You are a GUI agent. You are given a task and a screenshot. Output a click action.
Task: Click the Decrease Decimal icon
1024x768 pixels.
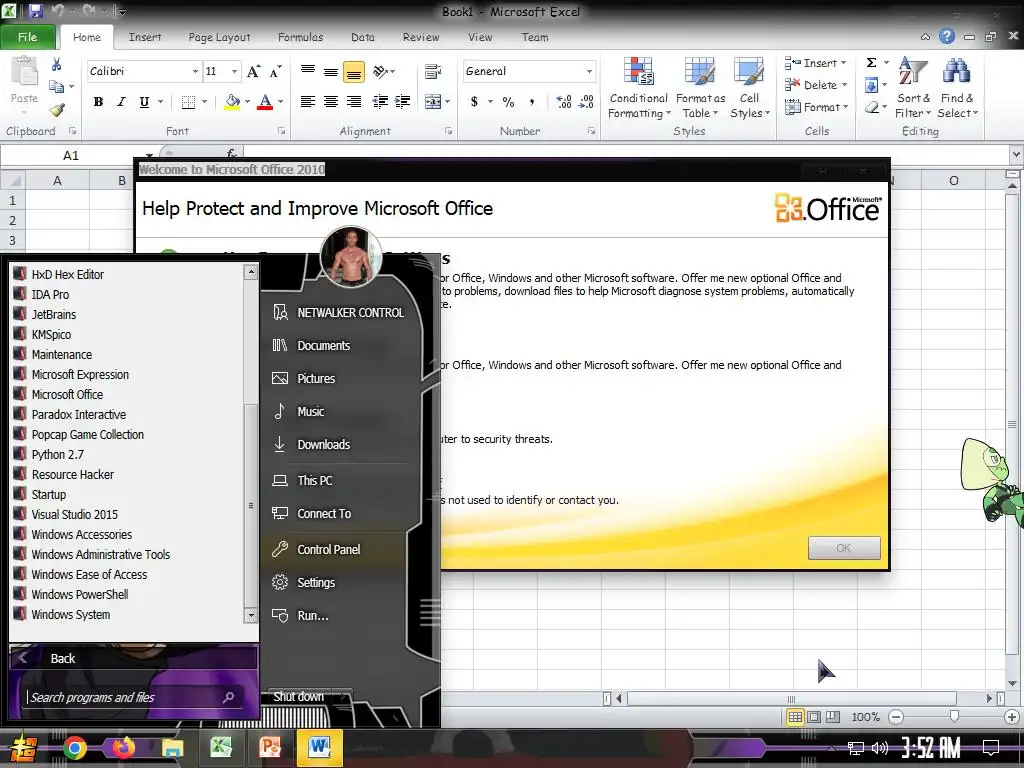(x=586, y=102)
